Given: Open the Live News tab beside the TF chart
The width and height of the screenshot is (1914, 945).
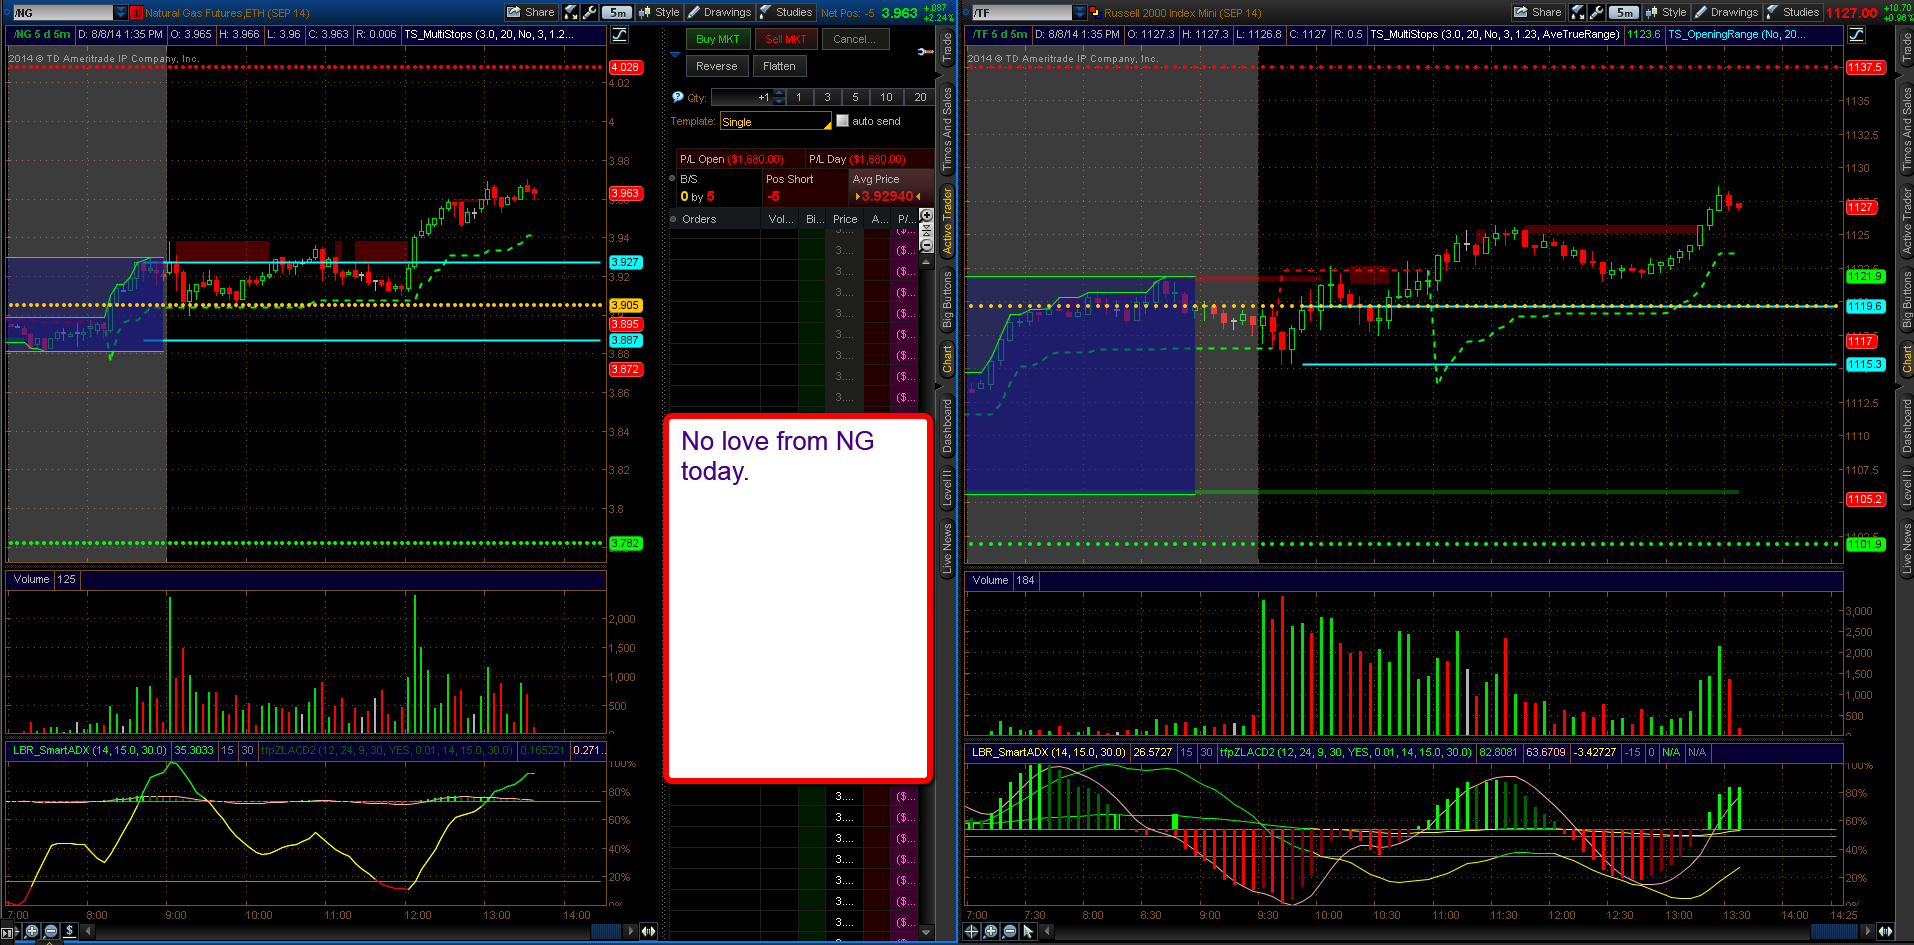Looking at the screenshot, I should coord(1906,548).
